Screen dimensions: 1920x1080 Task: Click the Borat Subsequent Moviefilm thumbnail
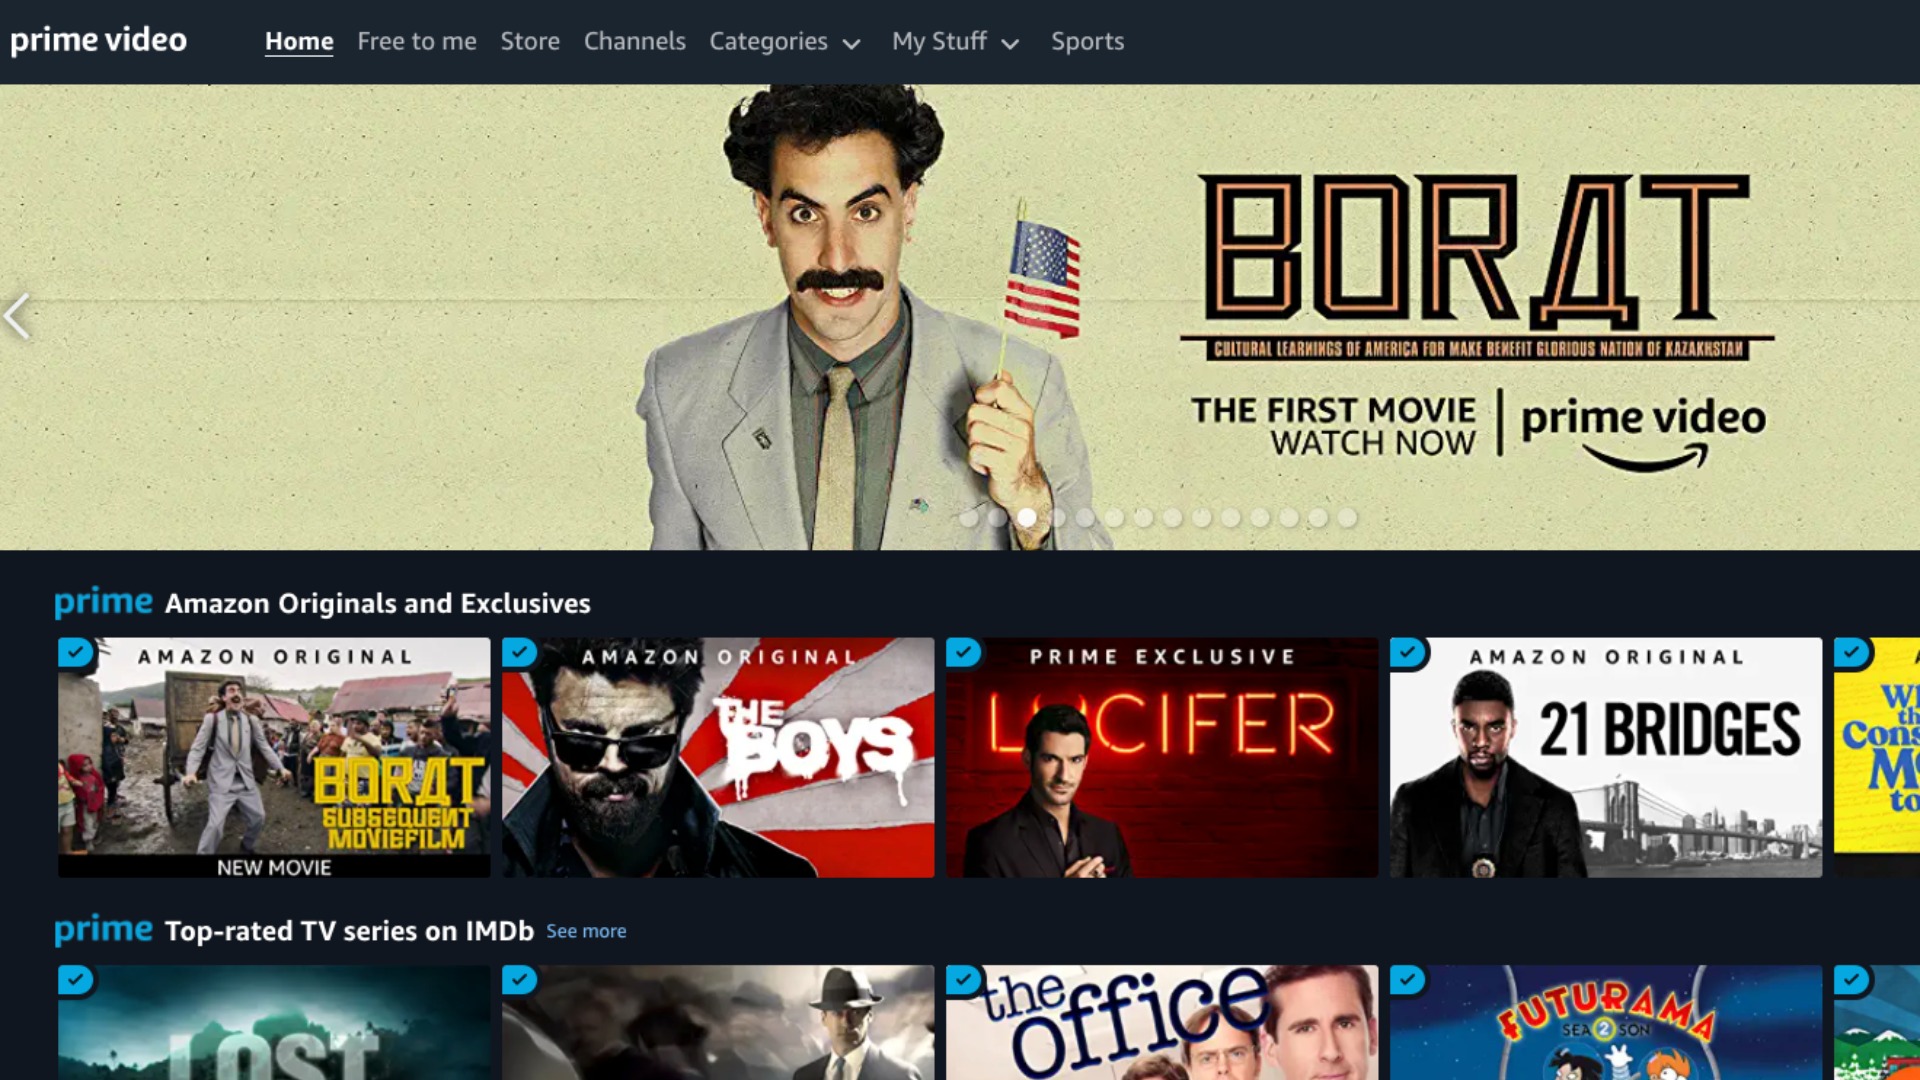coord(273,757)
